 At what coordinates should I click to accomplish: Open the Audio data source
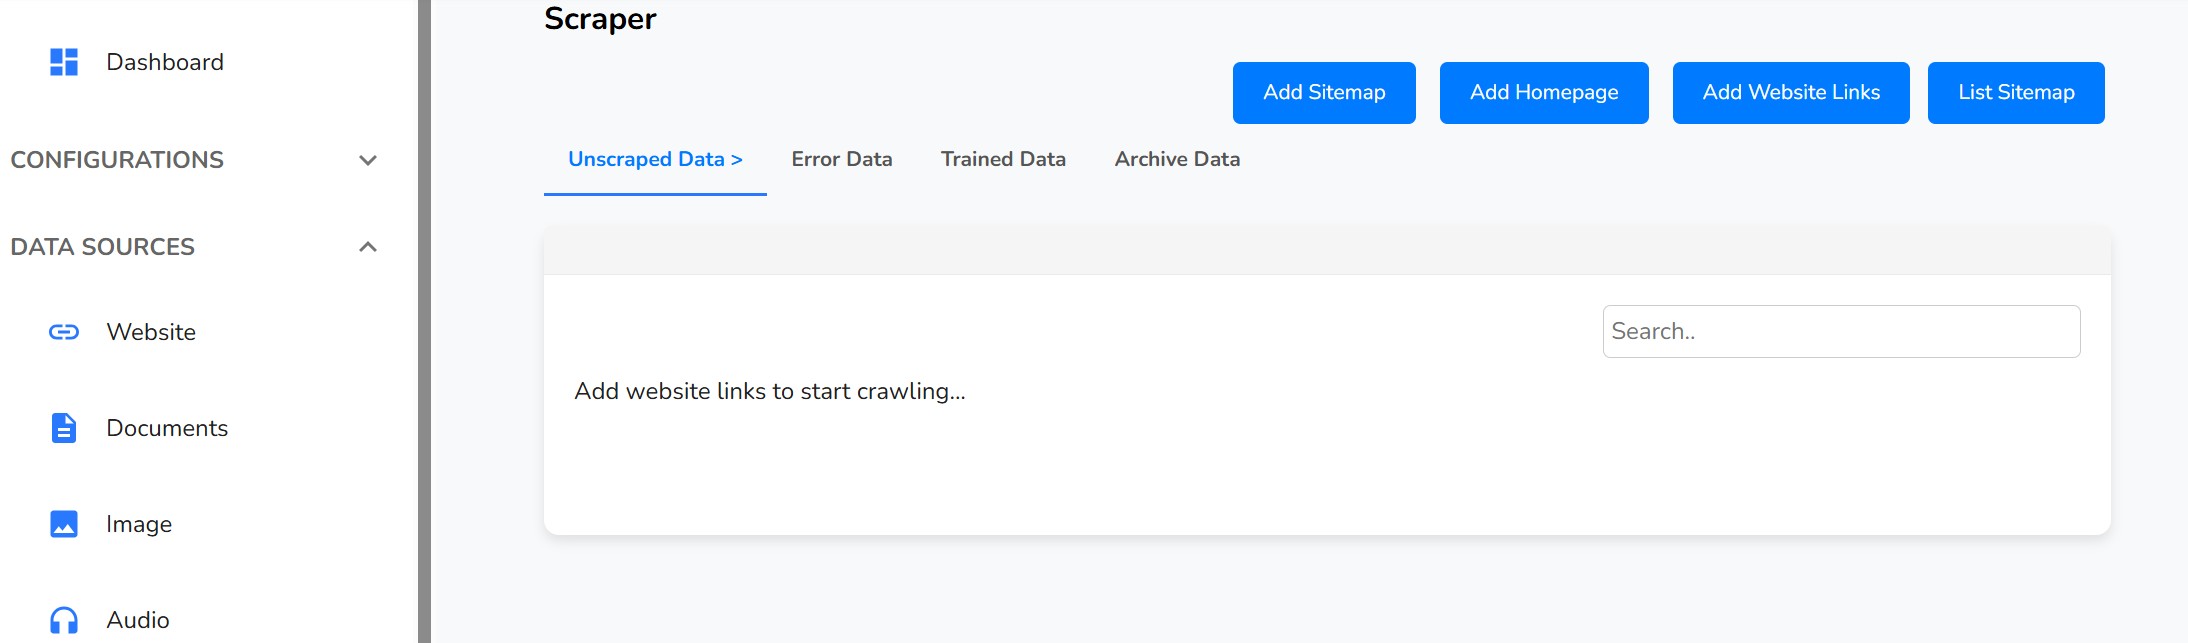138,620
